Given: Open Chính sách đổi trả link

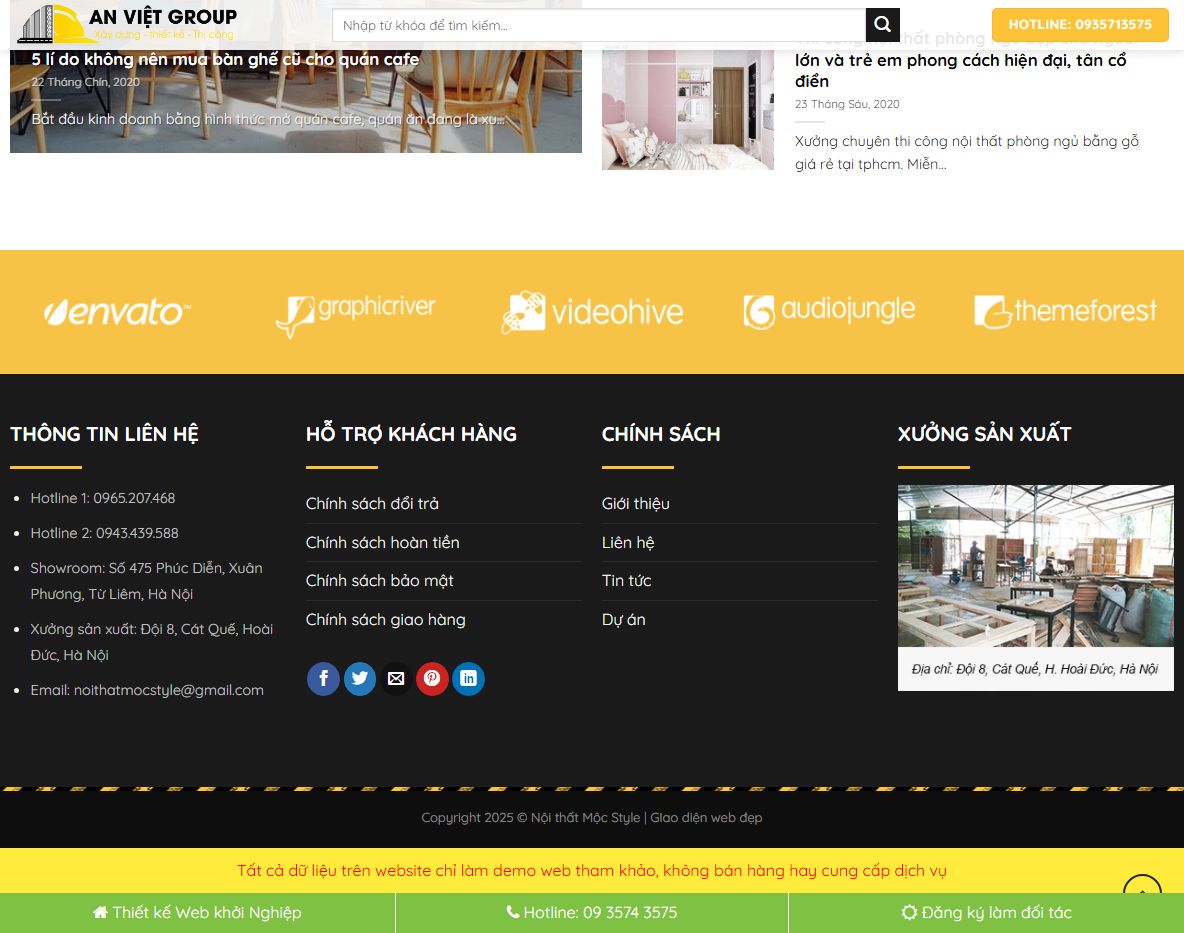Looking at the screenshot, I should (x=372, y=503).
